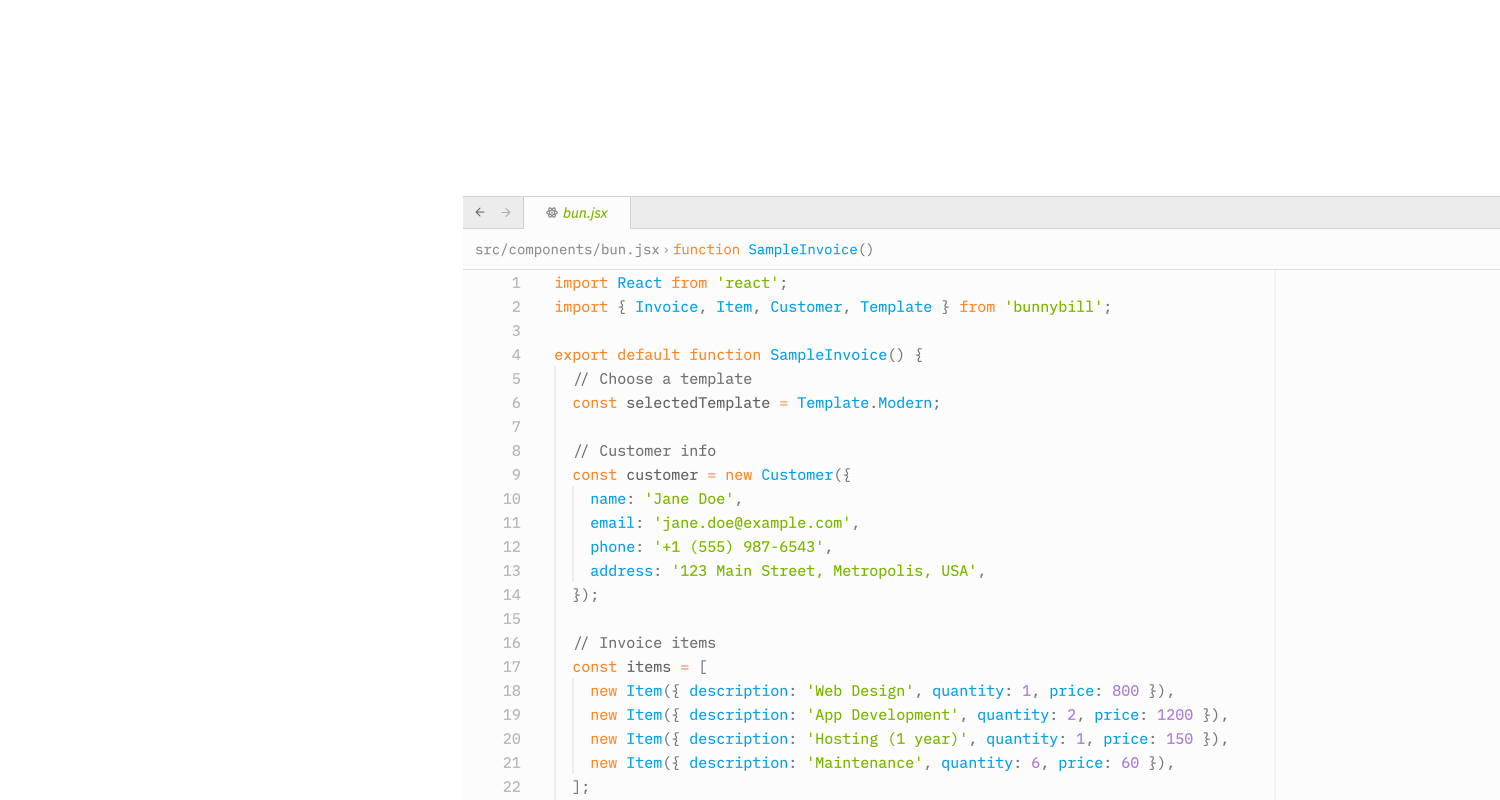Select the SampleInvoice breadcrumb entry
Image resolution: width=1500 pixels, height=800 pixels.
click(x=802, y=249)
